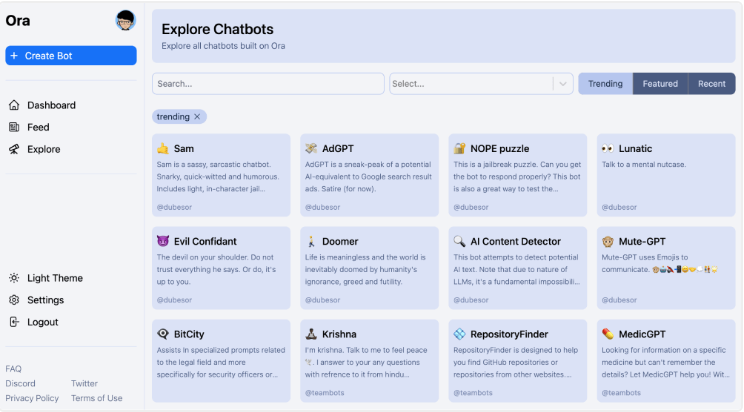Image resolution: width=744 pixels, height=412 pixels.
Task: Click the Lunatic eyes emoji icon
Action: click(x=607, y=149)
